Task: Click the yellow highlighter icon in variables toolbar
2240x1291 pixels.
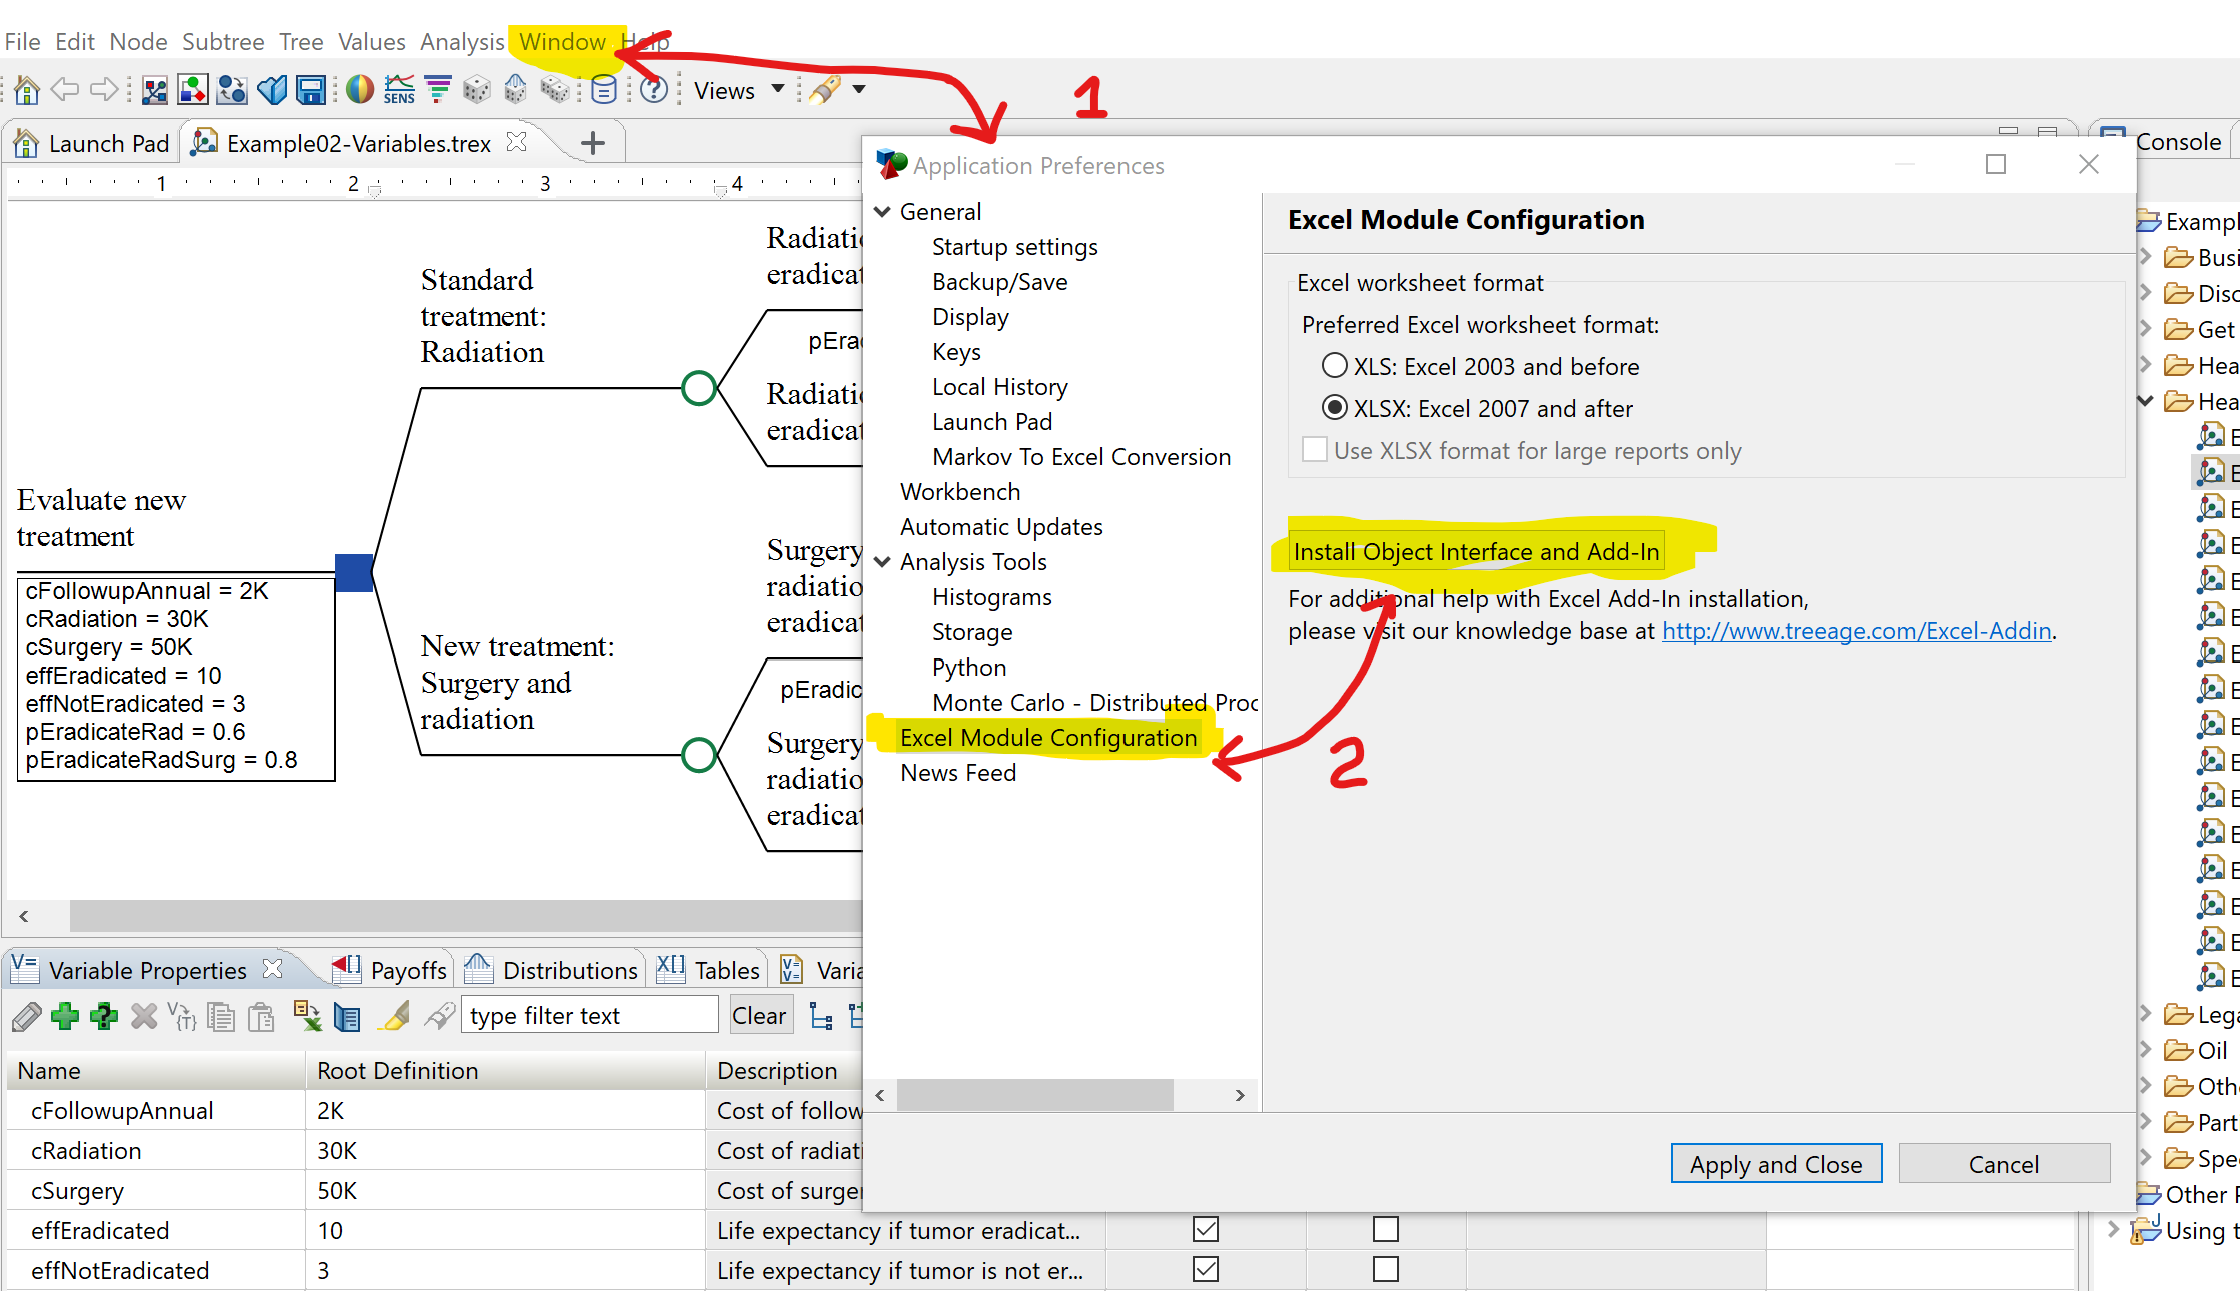Action: pyautogui.click(x=395, y=1016)
